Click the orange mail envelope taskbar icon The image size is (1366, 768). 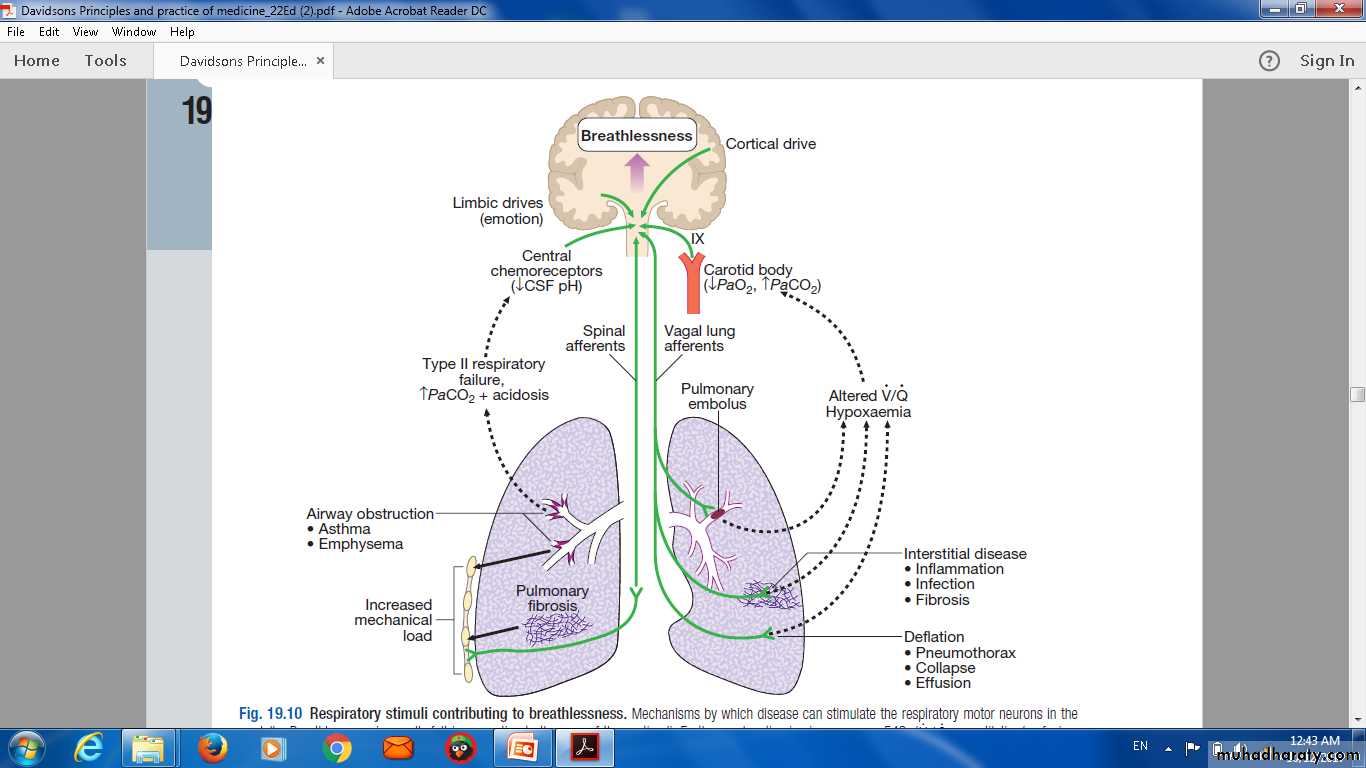coord(398,747)
